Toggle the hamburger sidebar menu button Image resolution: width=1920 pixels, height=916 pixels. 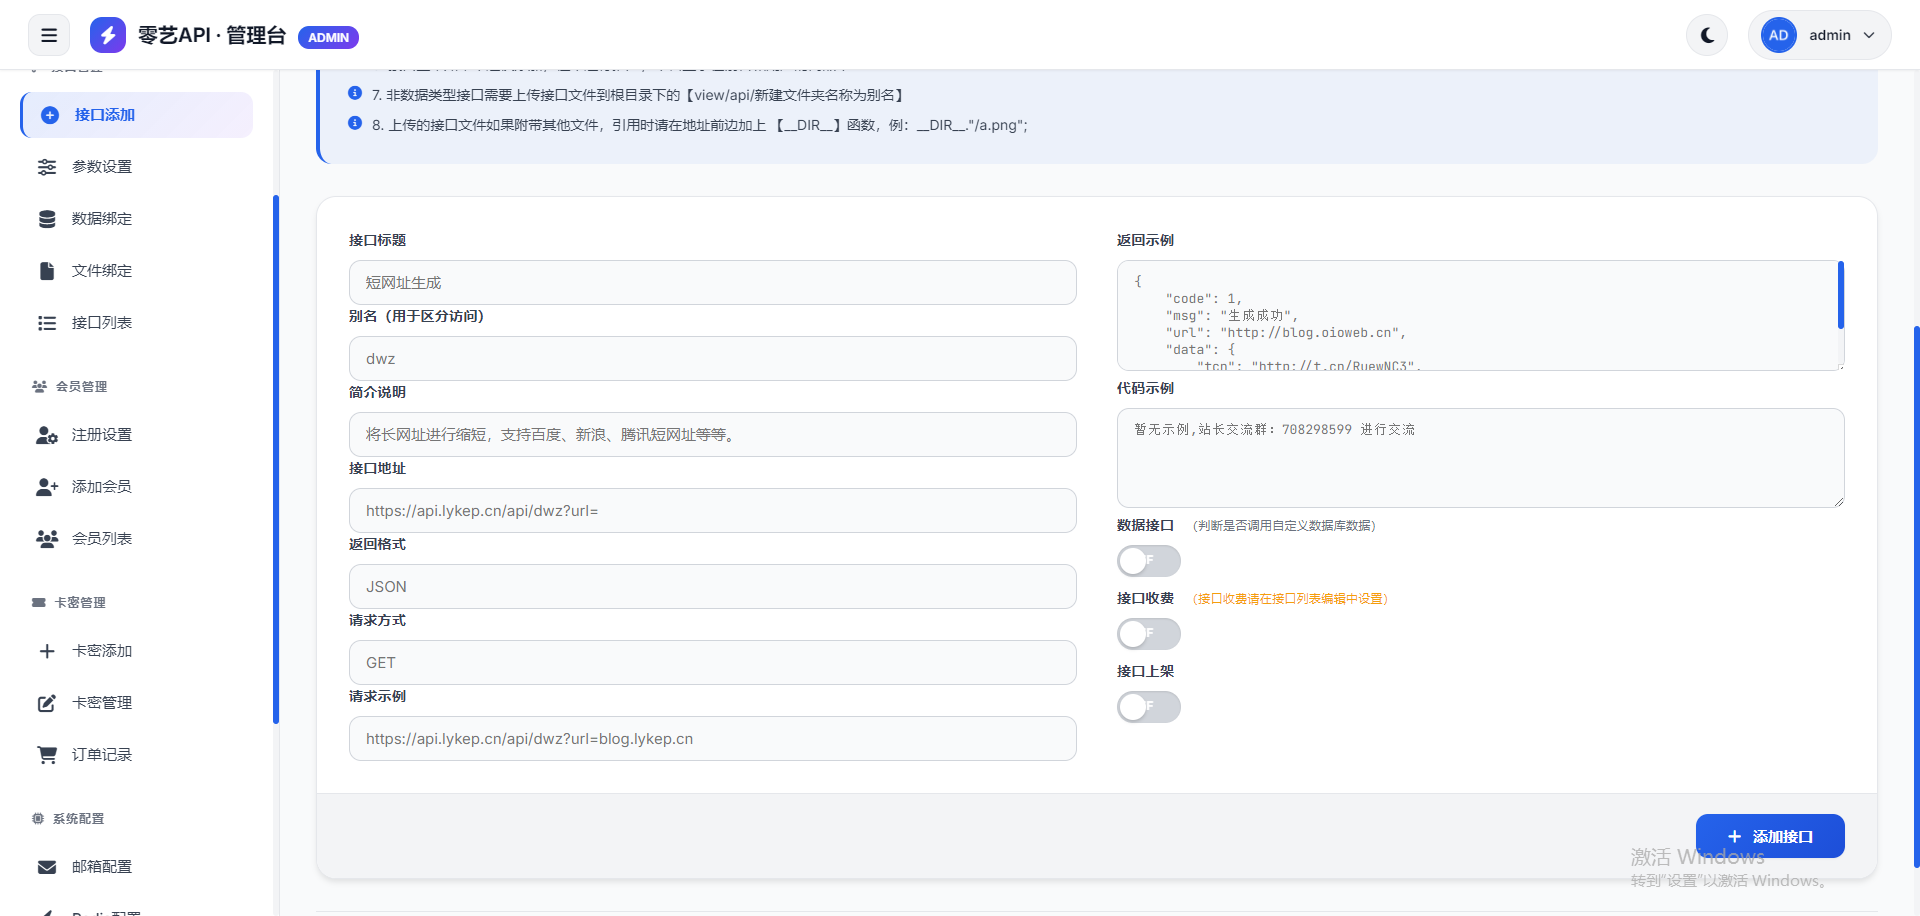coord(49,36)
